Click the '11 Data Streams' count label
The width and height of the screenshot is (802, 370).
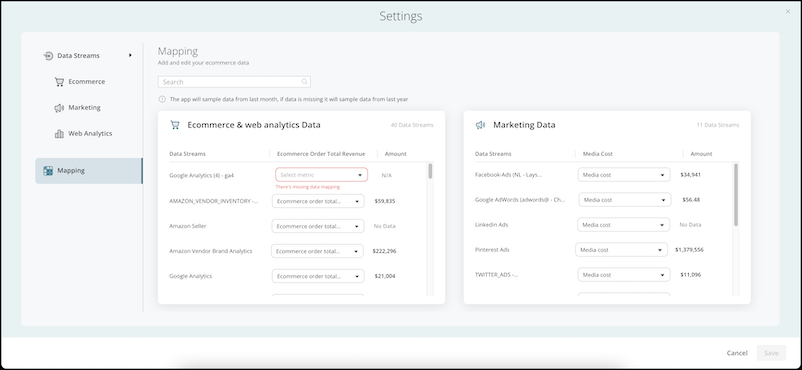(x=718, y=125)
